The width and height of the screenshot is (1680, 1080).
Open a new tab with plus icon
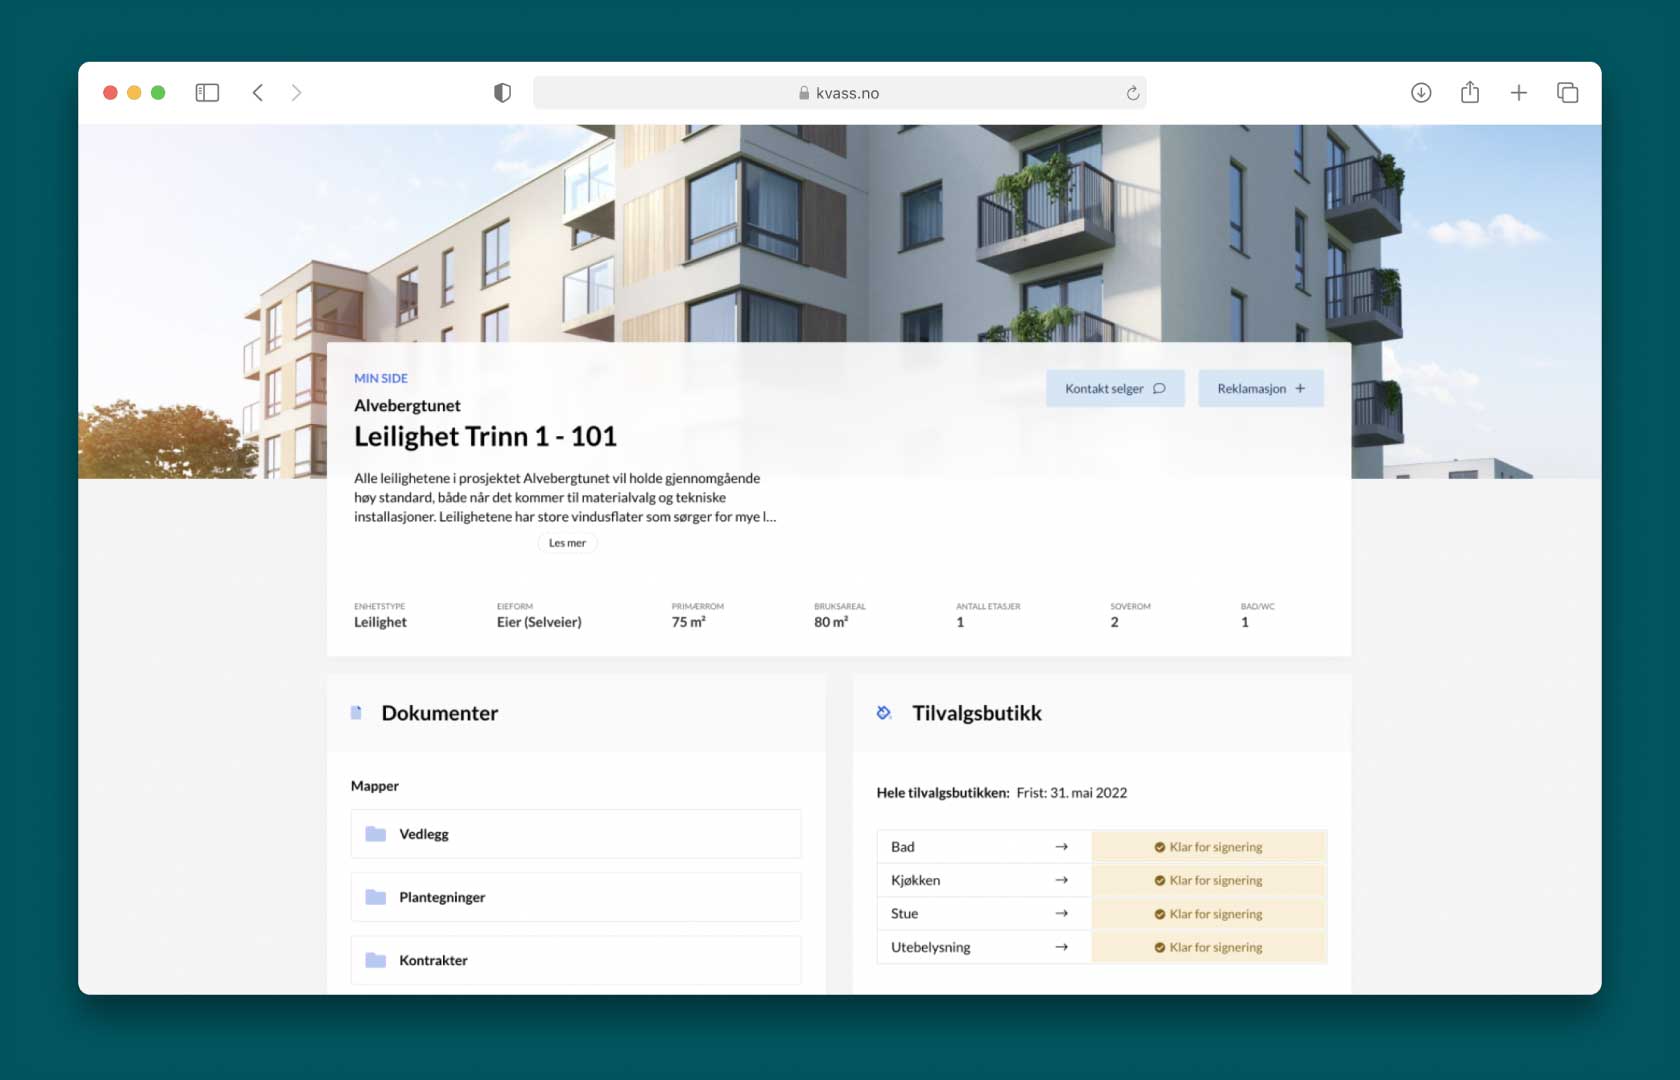[x=1518, y=93]
